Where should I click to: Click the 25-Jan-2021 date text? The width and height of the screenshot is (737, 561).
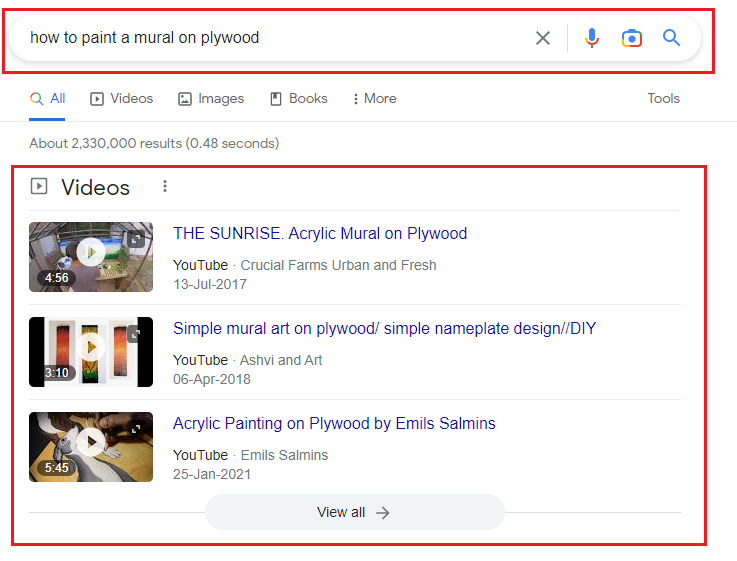212,474
